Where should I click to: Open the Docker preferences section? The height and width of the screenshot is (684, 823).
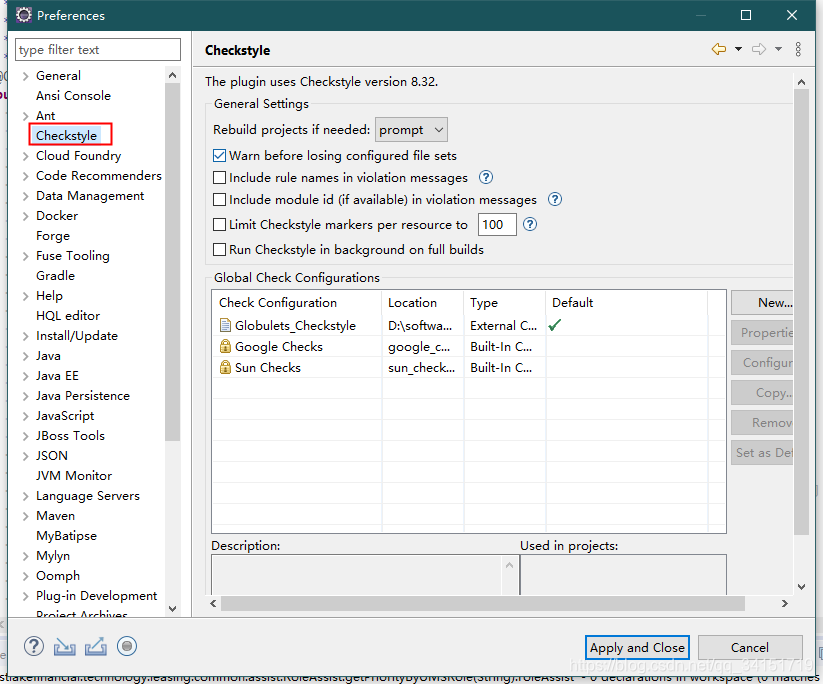coord(56,215)
